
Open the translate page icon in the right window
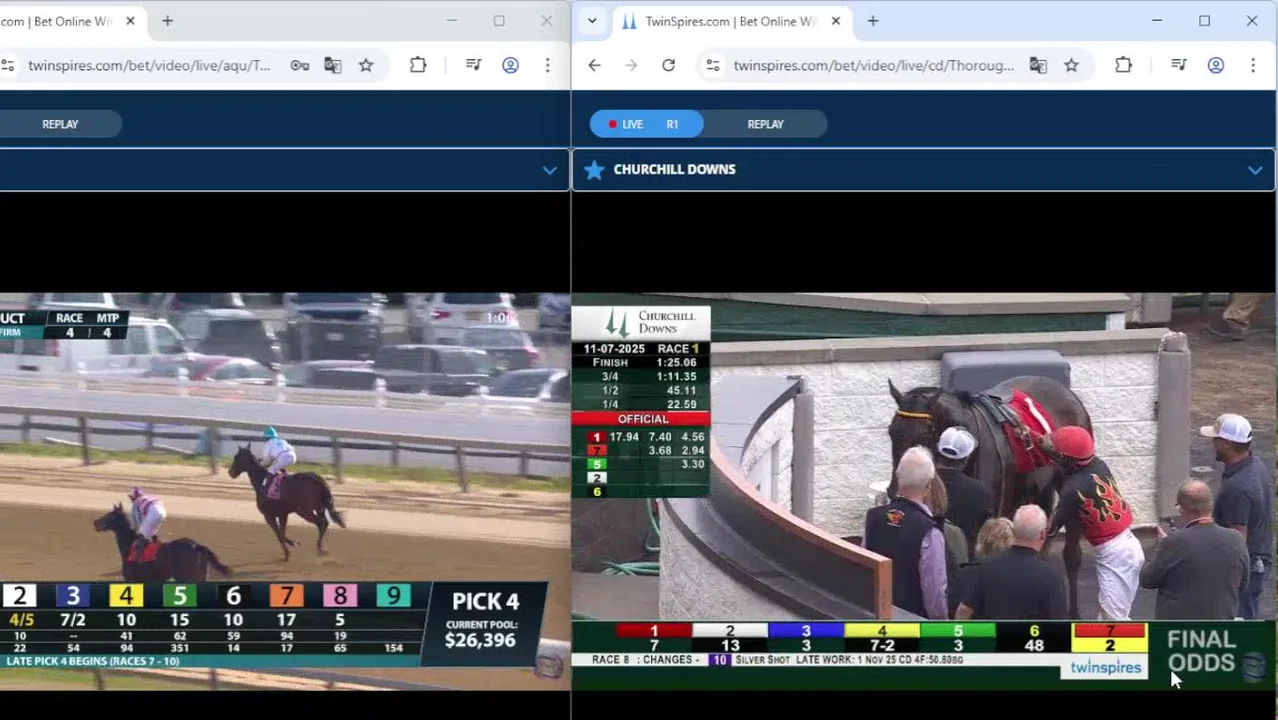[1038, 66]
